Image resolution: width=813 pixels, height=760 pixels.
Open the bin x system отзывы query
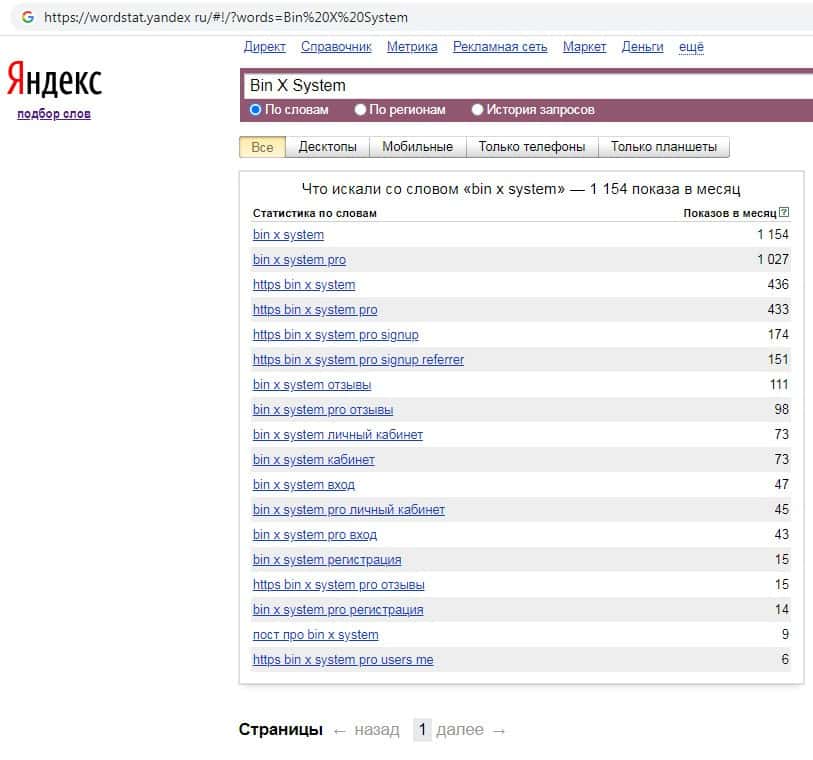tap(312, 385)
